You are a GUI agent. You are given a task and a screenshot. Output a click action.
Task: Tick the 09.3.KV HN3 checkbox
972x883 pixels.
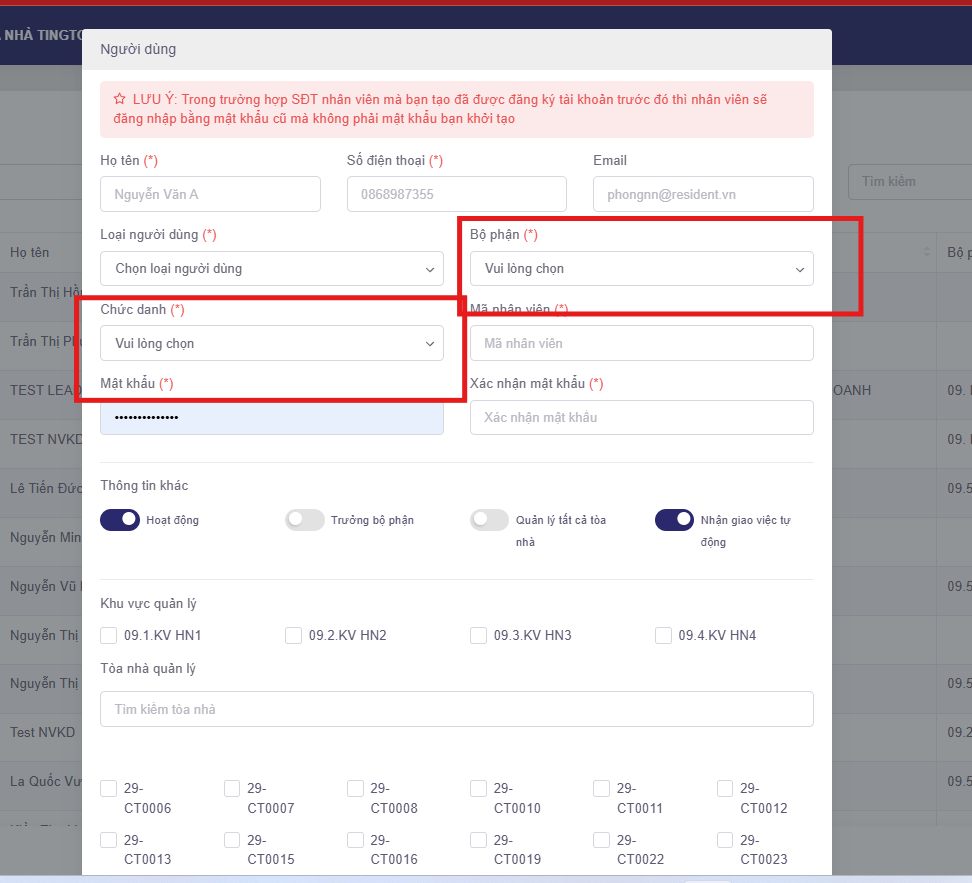point(479,636)
